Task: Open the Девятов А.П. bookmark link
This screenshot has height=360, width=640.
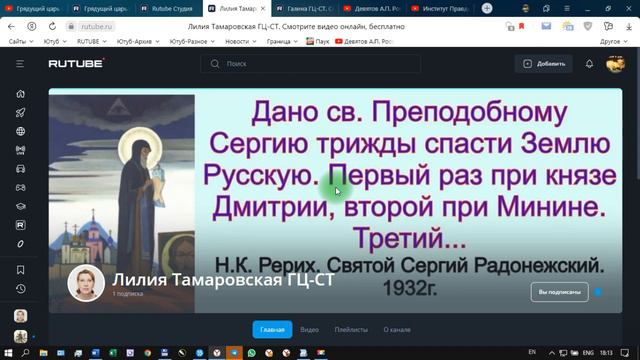Action: click(x=364, y=41)
